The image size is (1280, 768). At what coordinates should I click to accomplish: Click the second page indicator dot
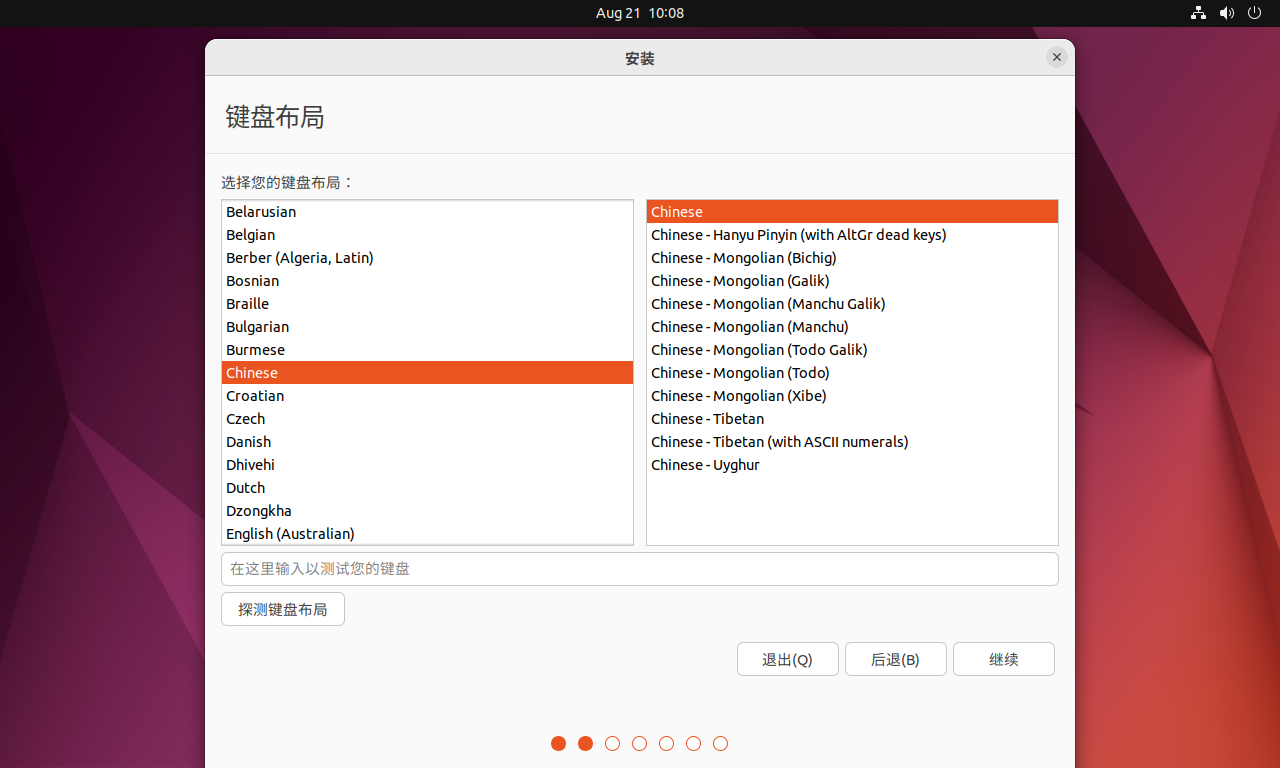(x=585, y=743)
